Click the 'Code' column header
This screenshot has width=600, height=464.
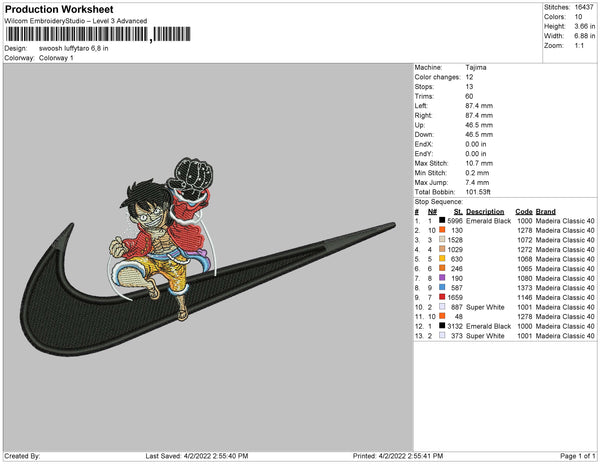(x=524, y=212)
